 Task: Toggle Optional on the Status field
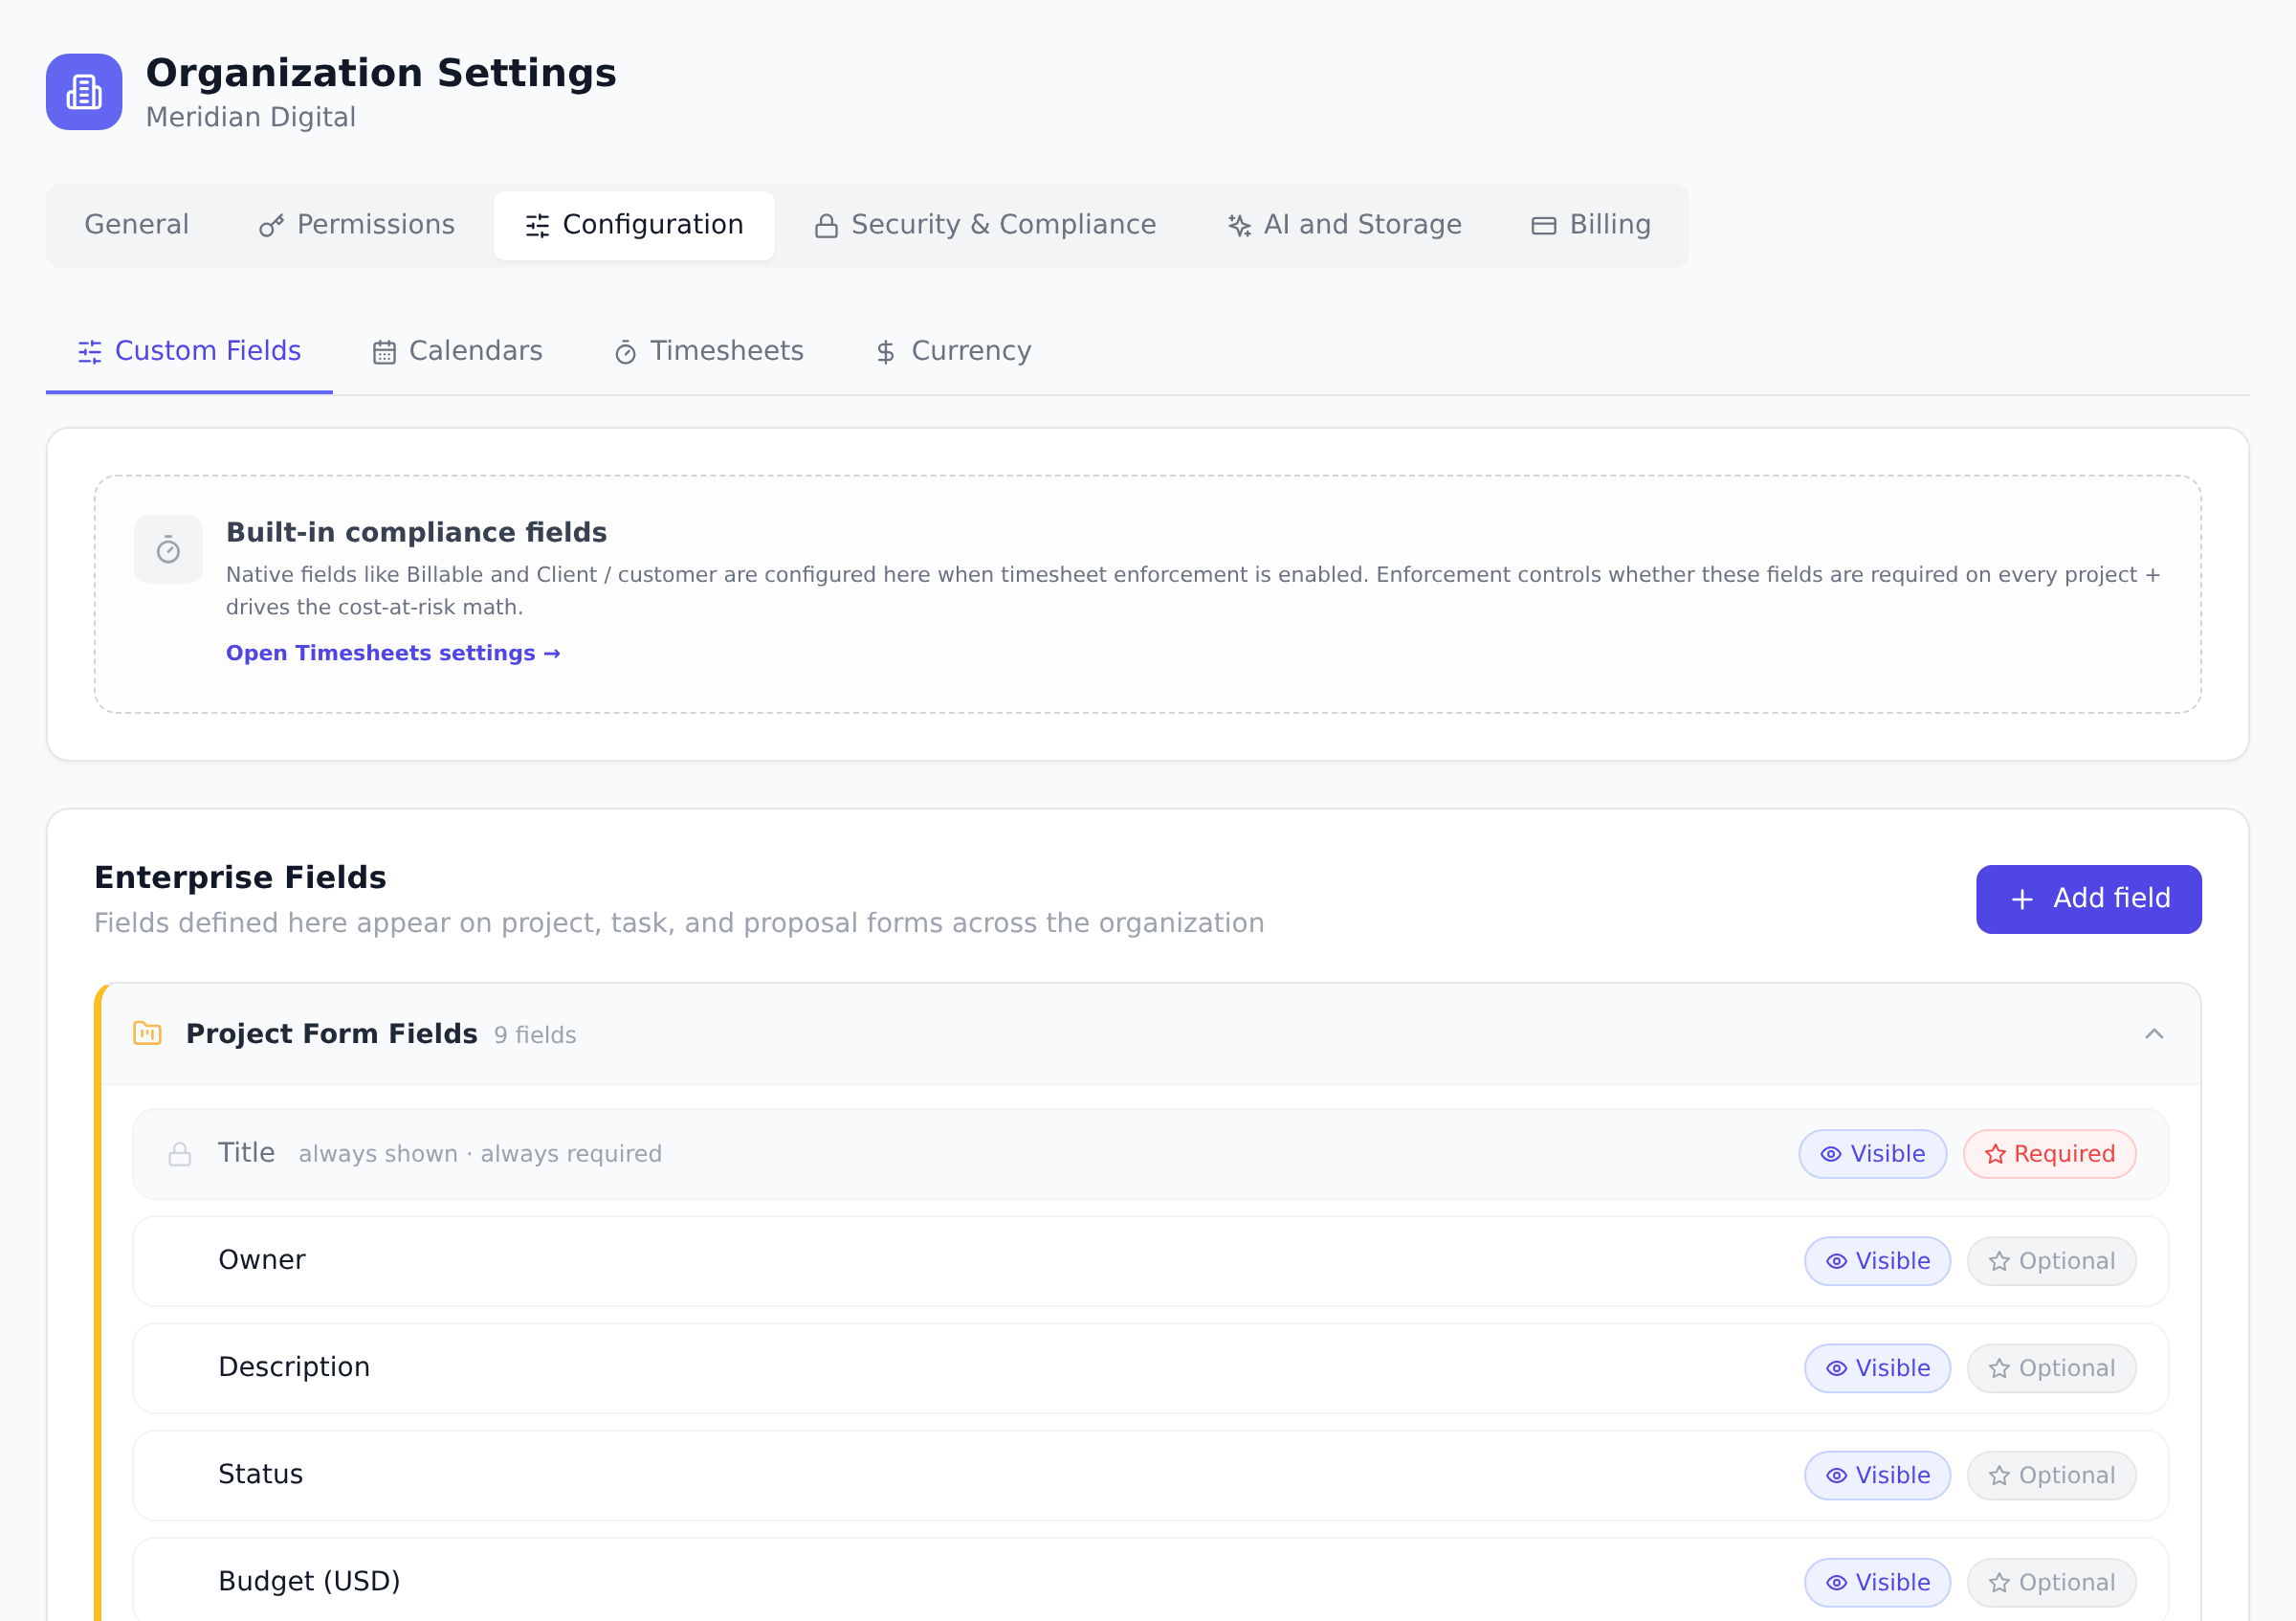pos(2051,1475)
